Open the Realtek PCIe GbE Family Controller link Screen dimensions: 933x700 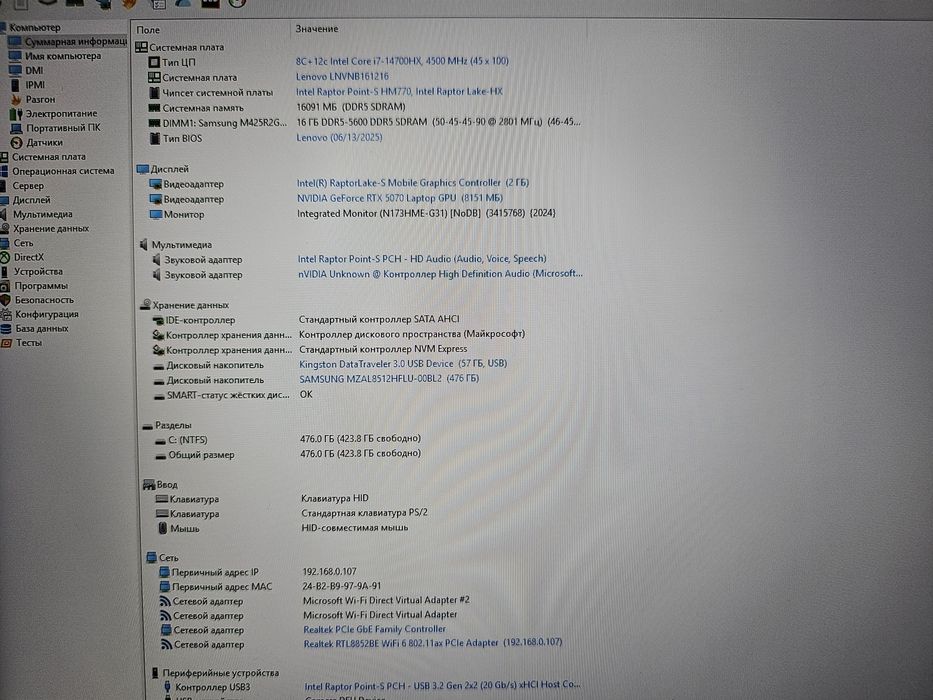point(374,629)
